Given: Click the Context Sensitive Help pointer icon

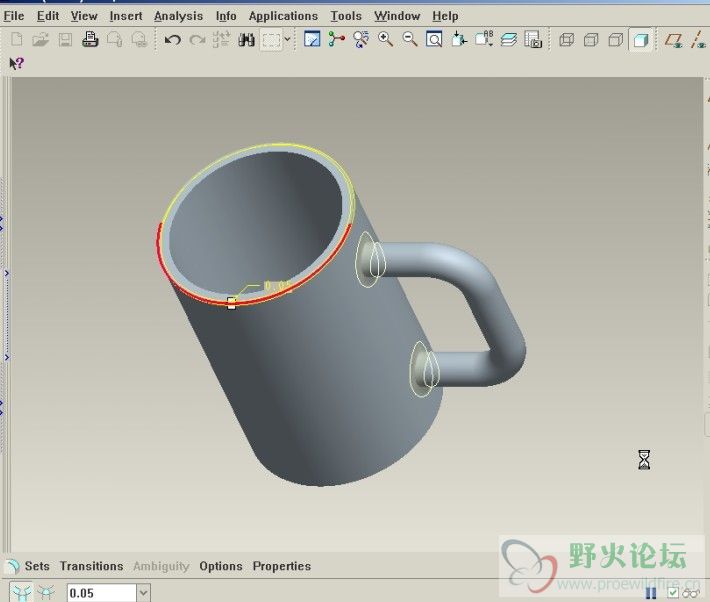Looking at the screenshot, I should tap(16, 63).
